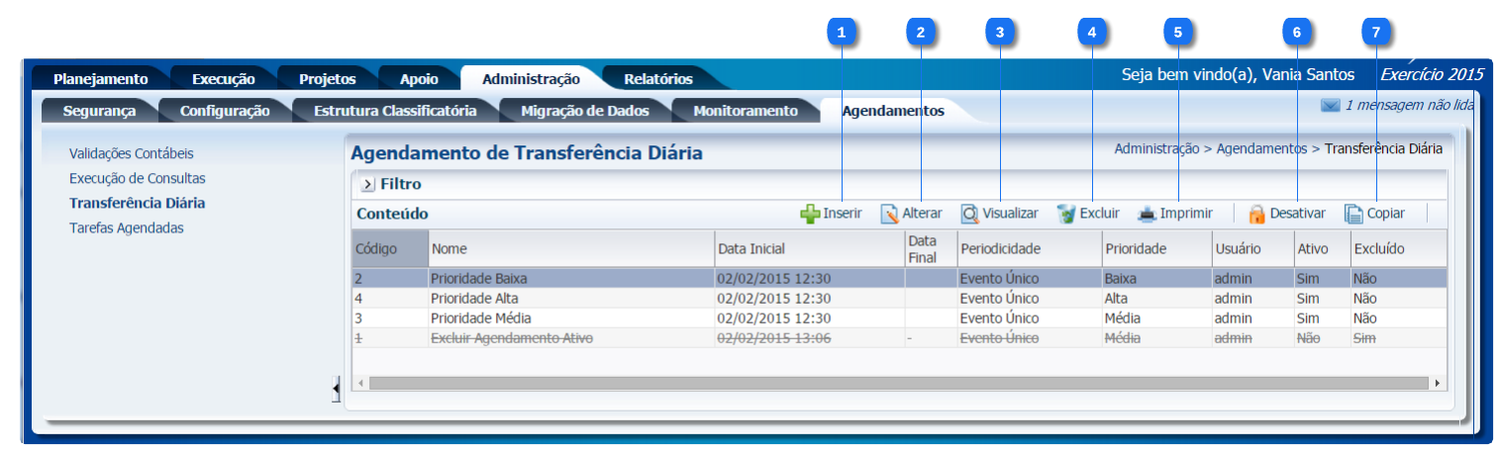
Task: Go to the Planejamento tab
Action: (x=100, y=79)
